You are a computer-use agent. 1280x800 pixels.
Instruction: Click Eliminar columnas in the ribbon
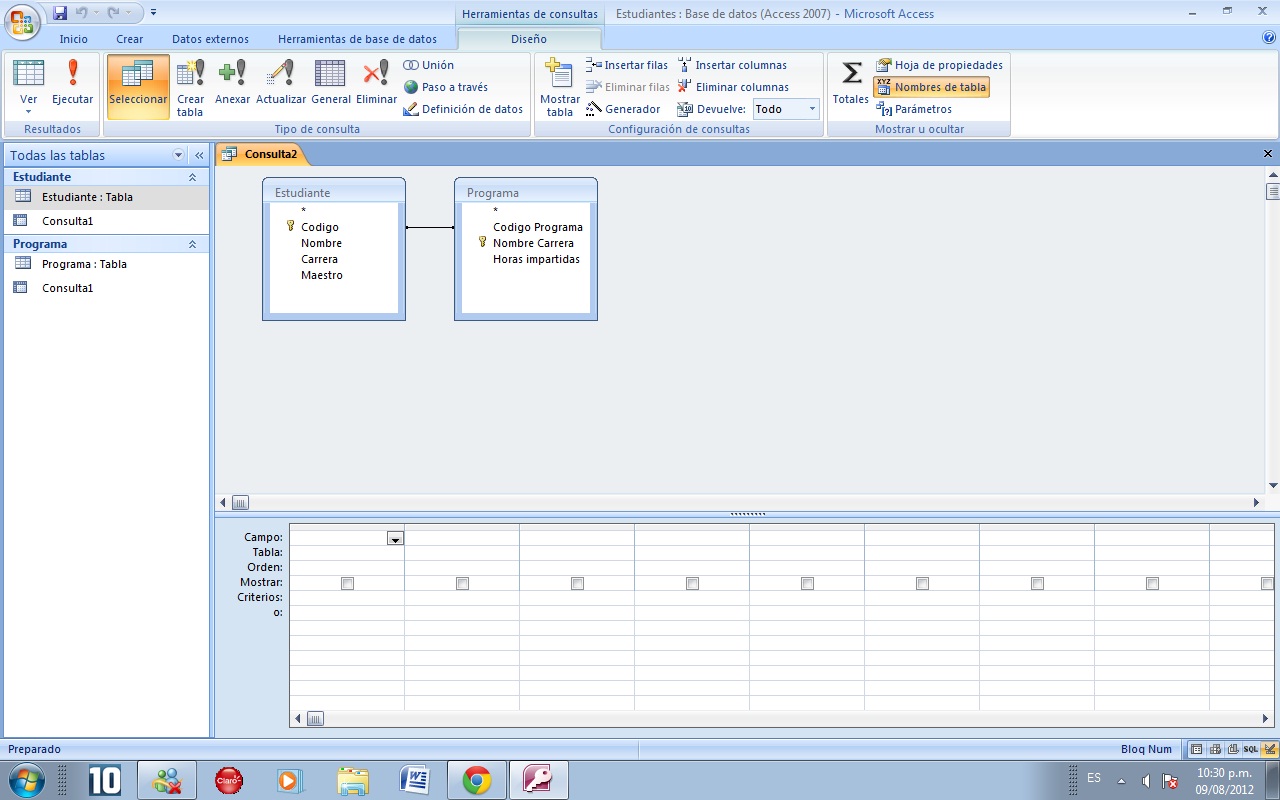click(x=733, y=87)
